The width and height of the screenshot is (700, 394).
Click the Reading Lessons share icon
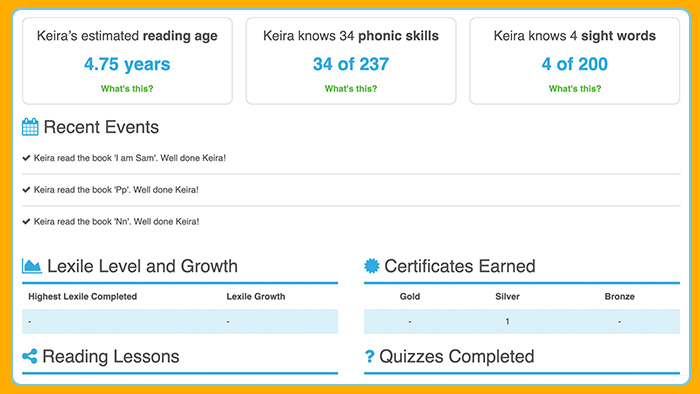[30, 357]
